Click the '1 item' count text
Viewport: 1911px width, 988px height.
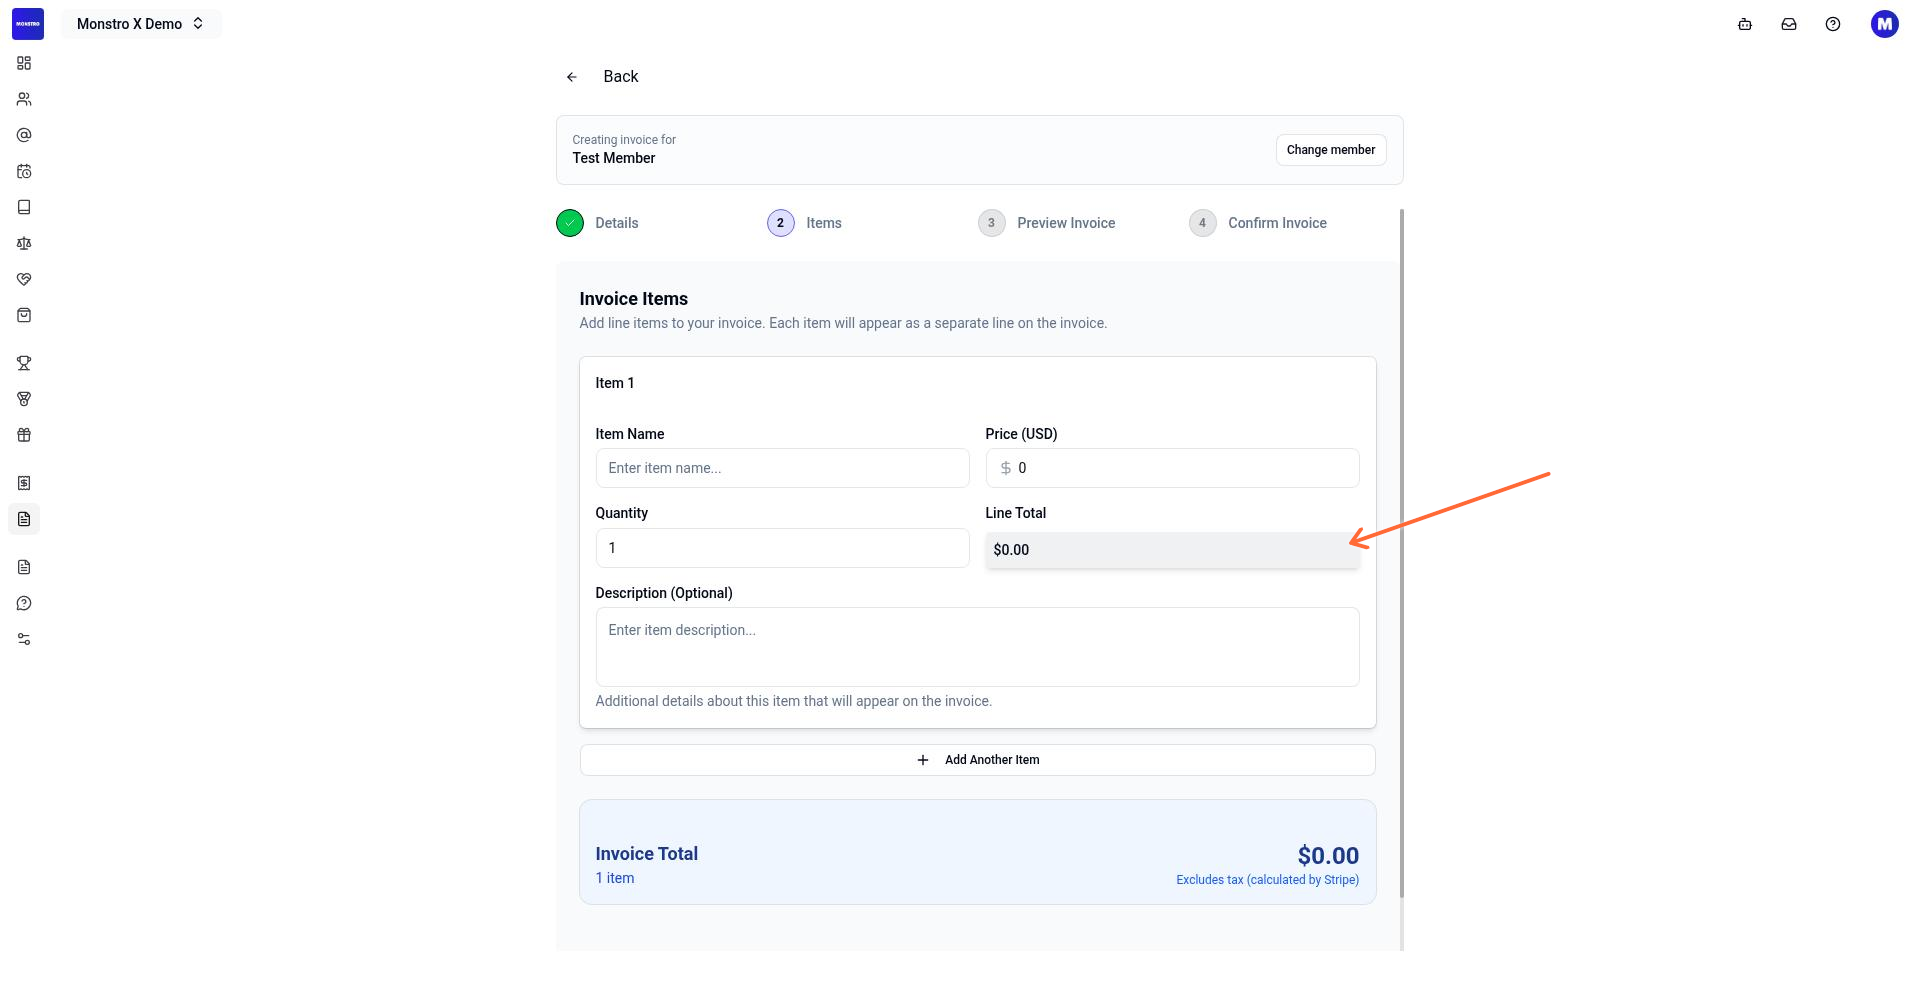(615, 878)
